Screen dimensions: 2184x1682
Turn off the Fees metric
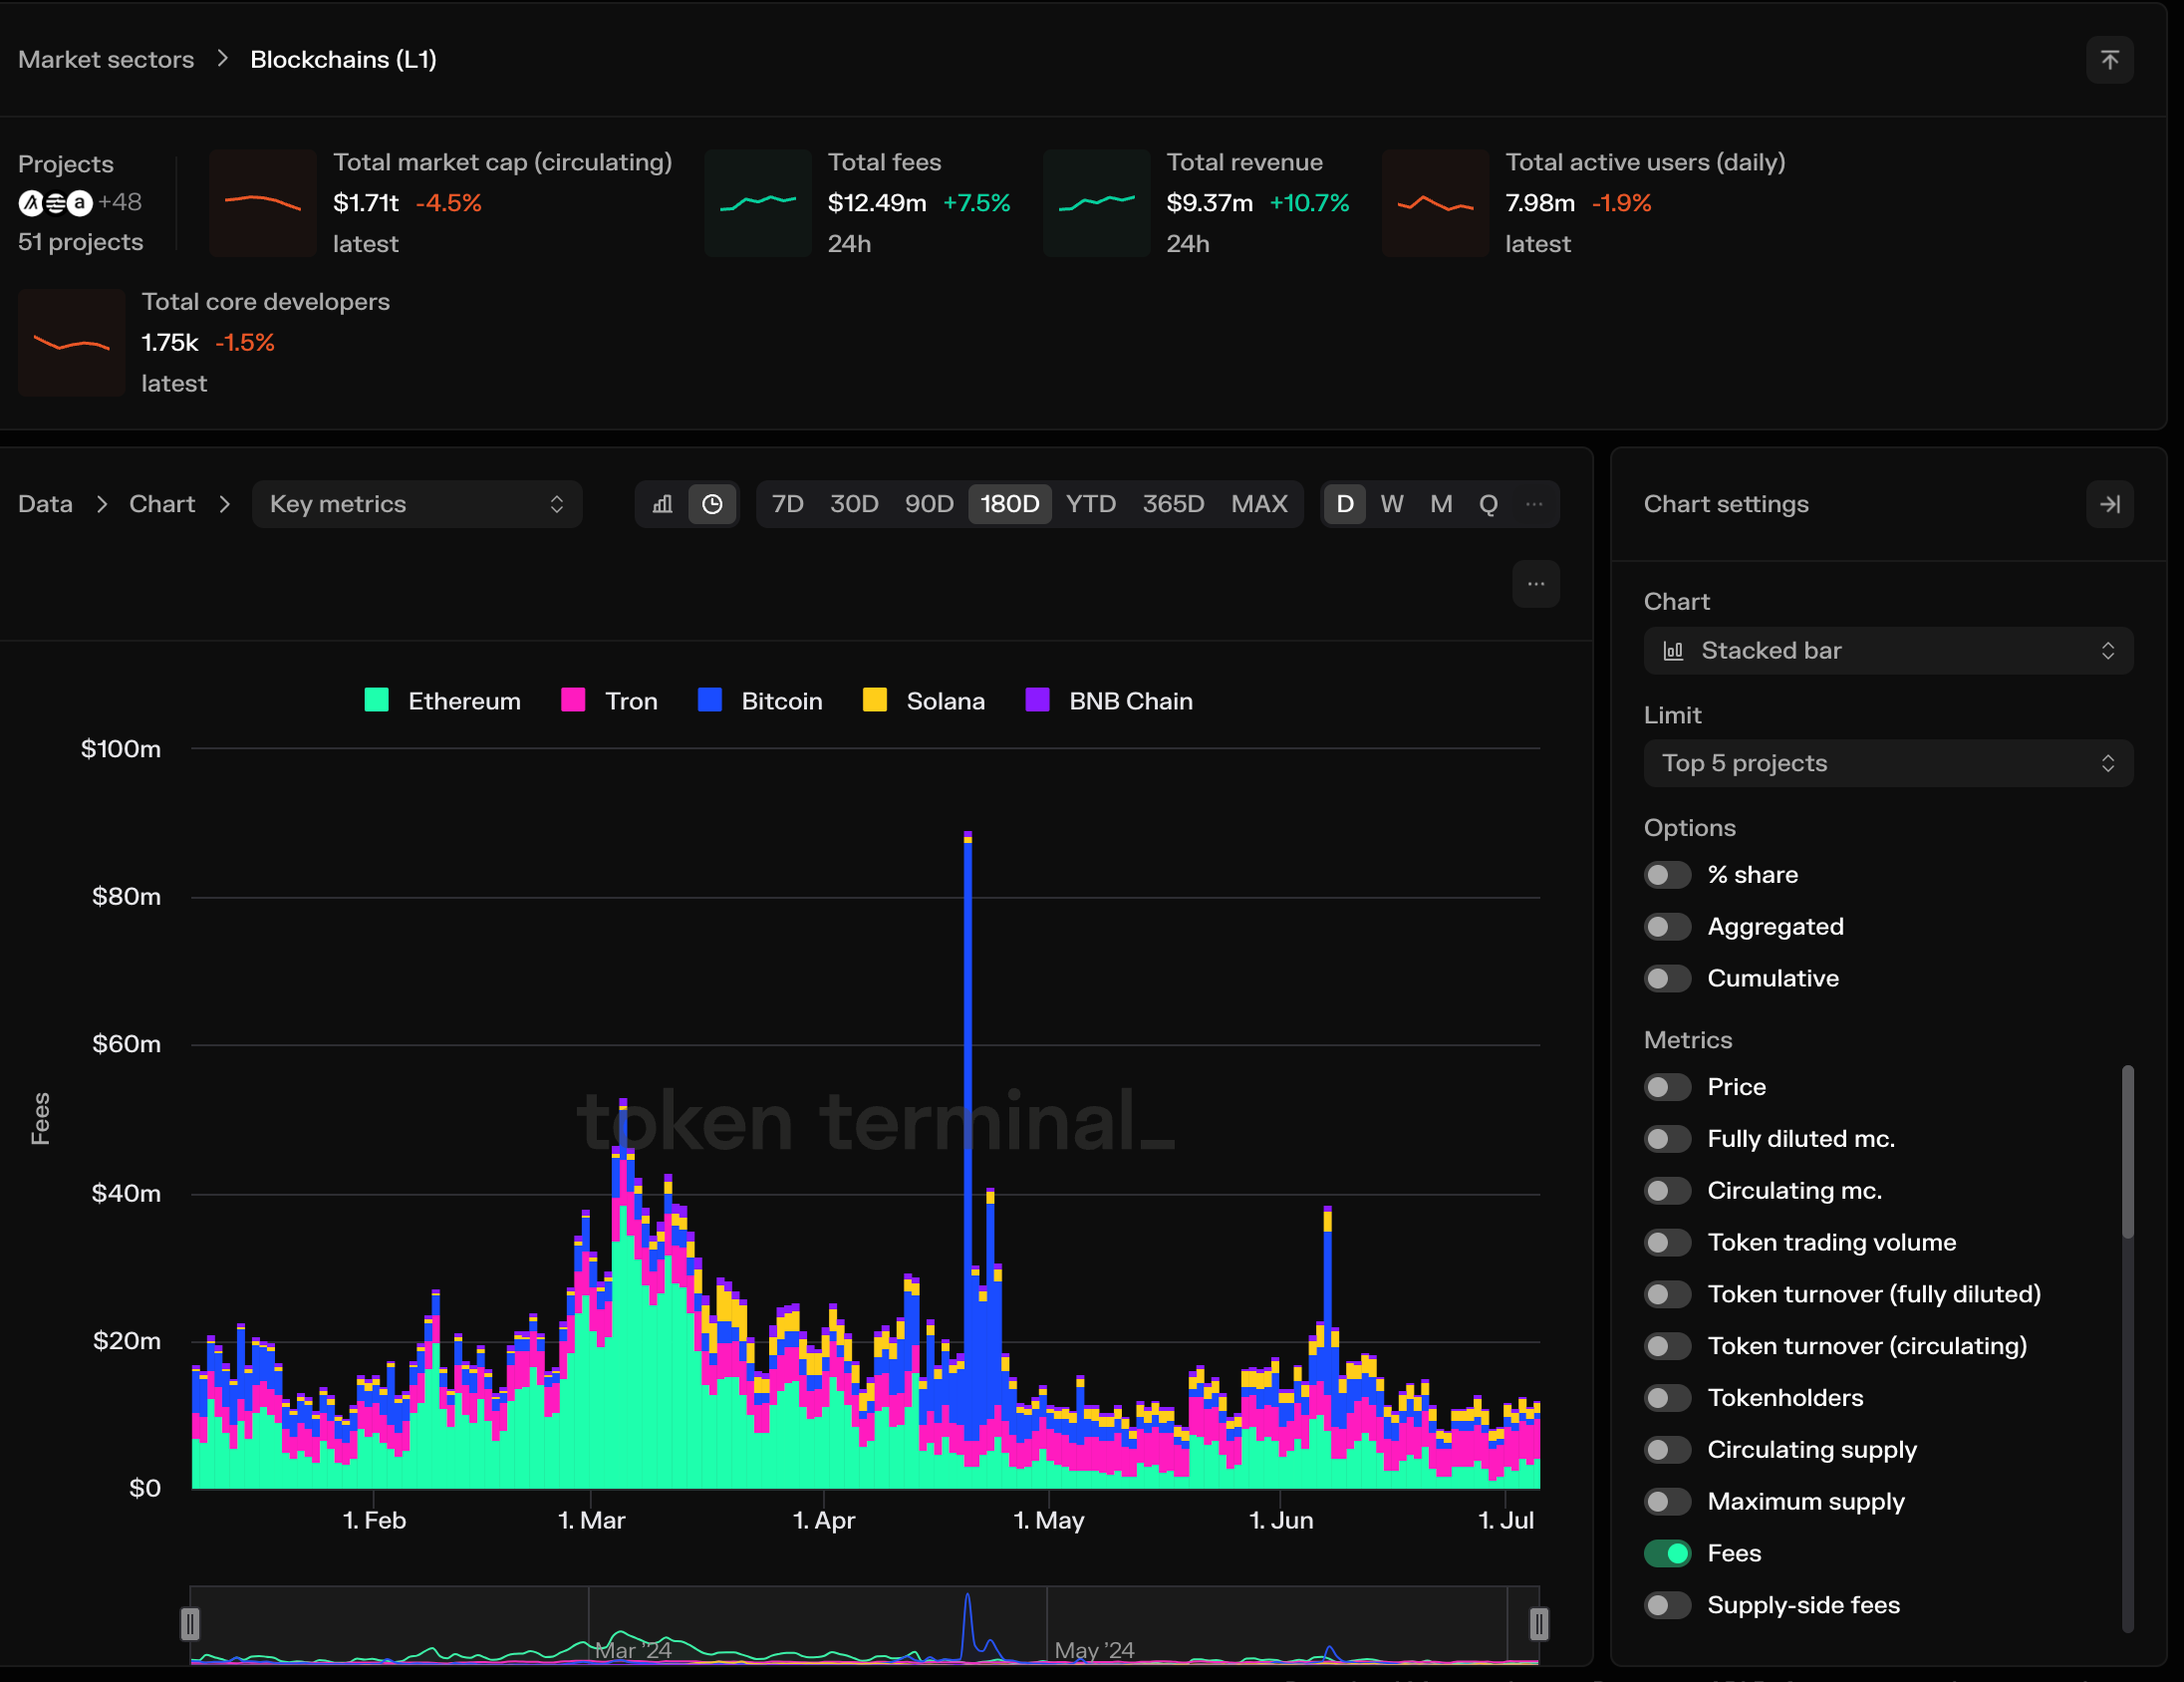[1666, 1553]
